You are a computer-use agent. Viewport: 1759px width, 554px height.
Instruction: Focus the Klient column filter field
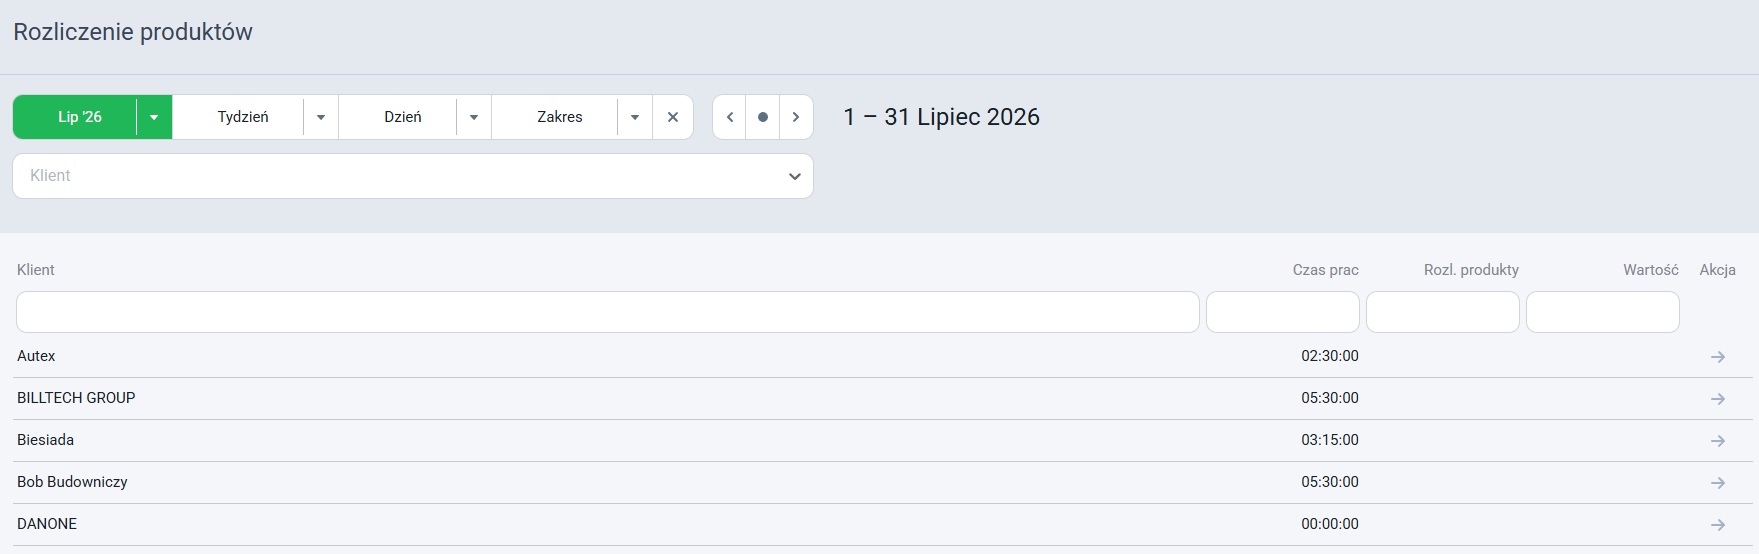click(x=608, y=312)
